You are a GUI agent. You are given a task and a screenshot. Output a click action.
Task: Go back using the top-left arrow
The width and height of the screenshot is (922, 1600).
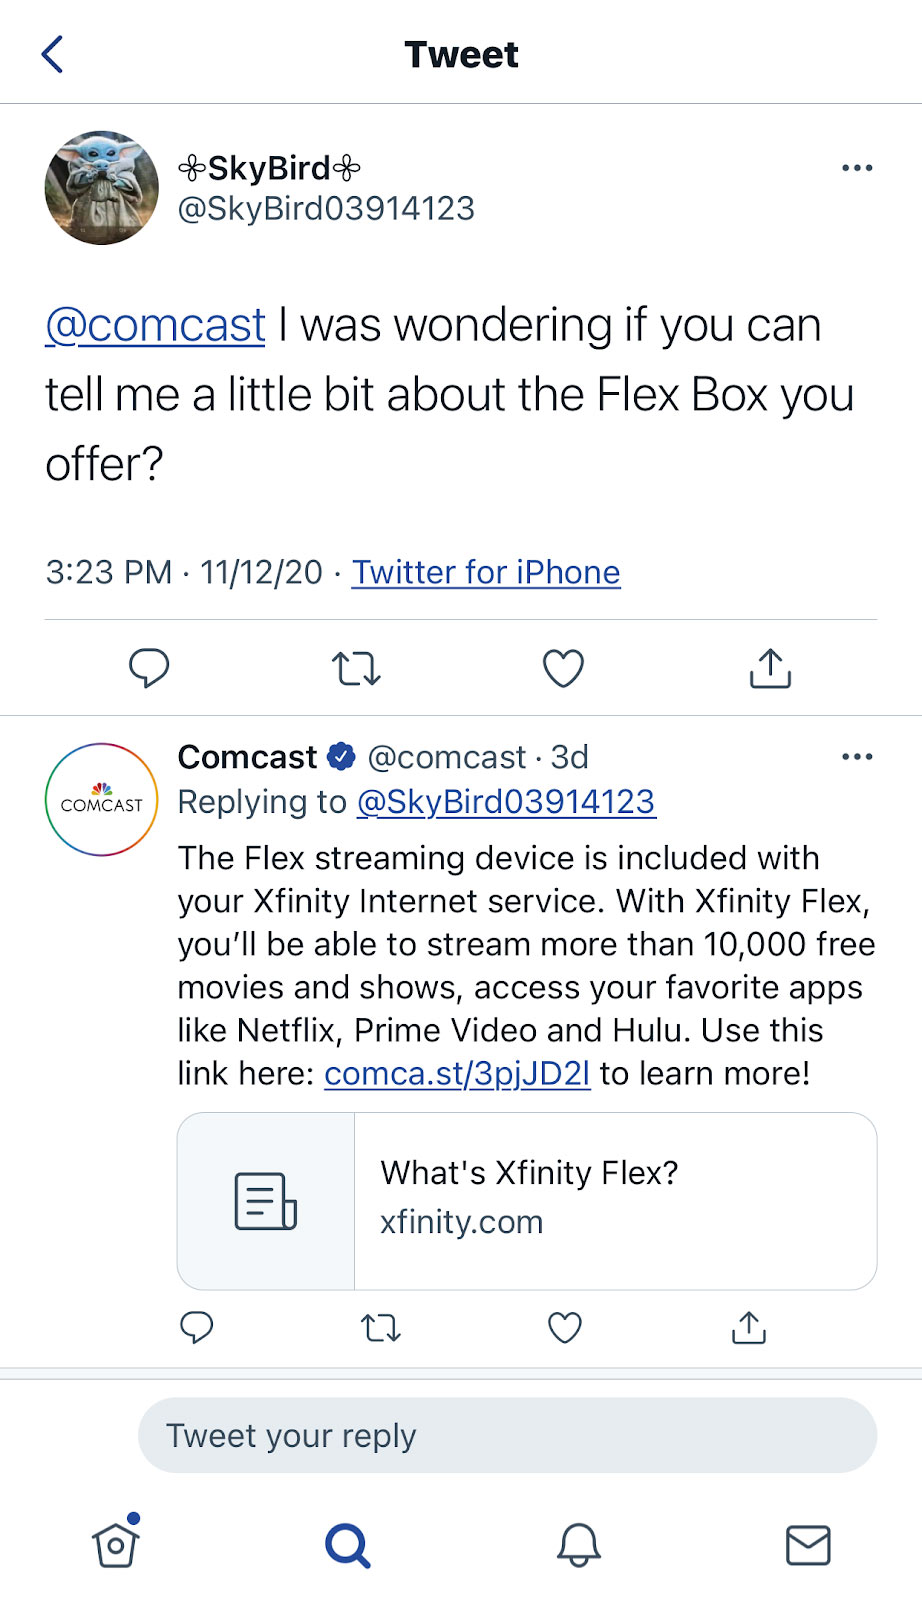tap(53, 54)
